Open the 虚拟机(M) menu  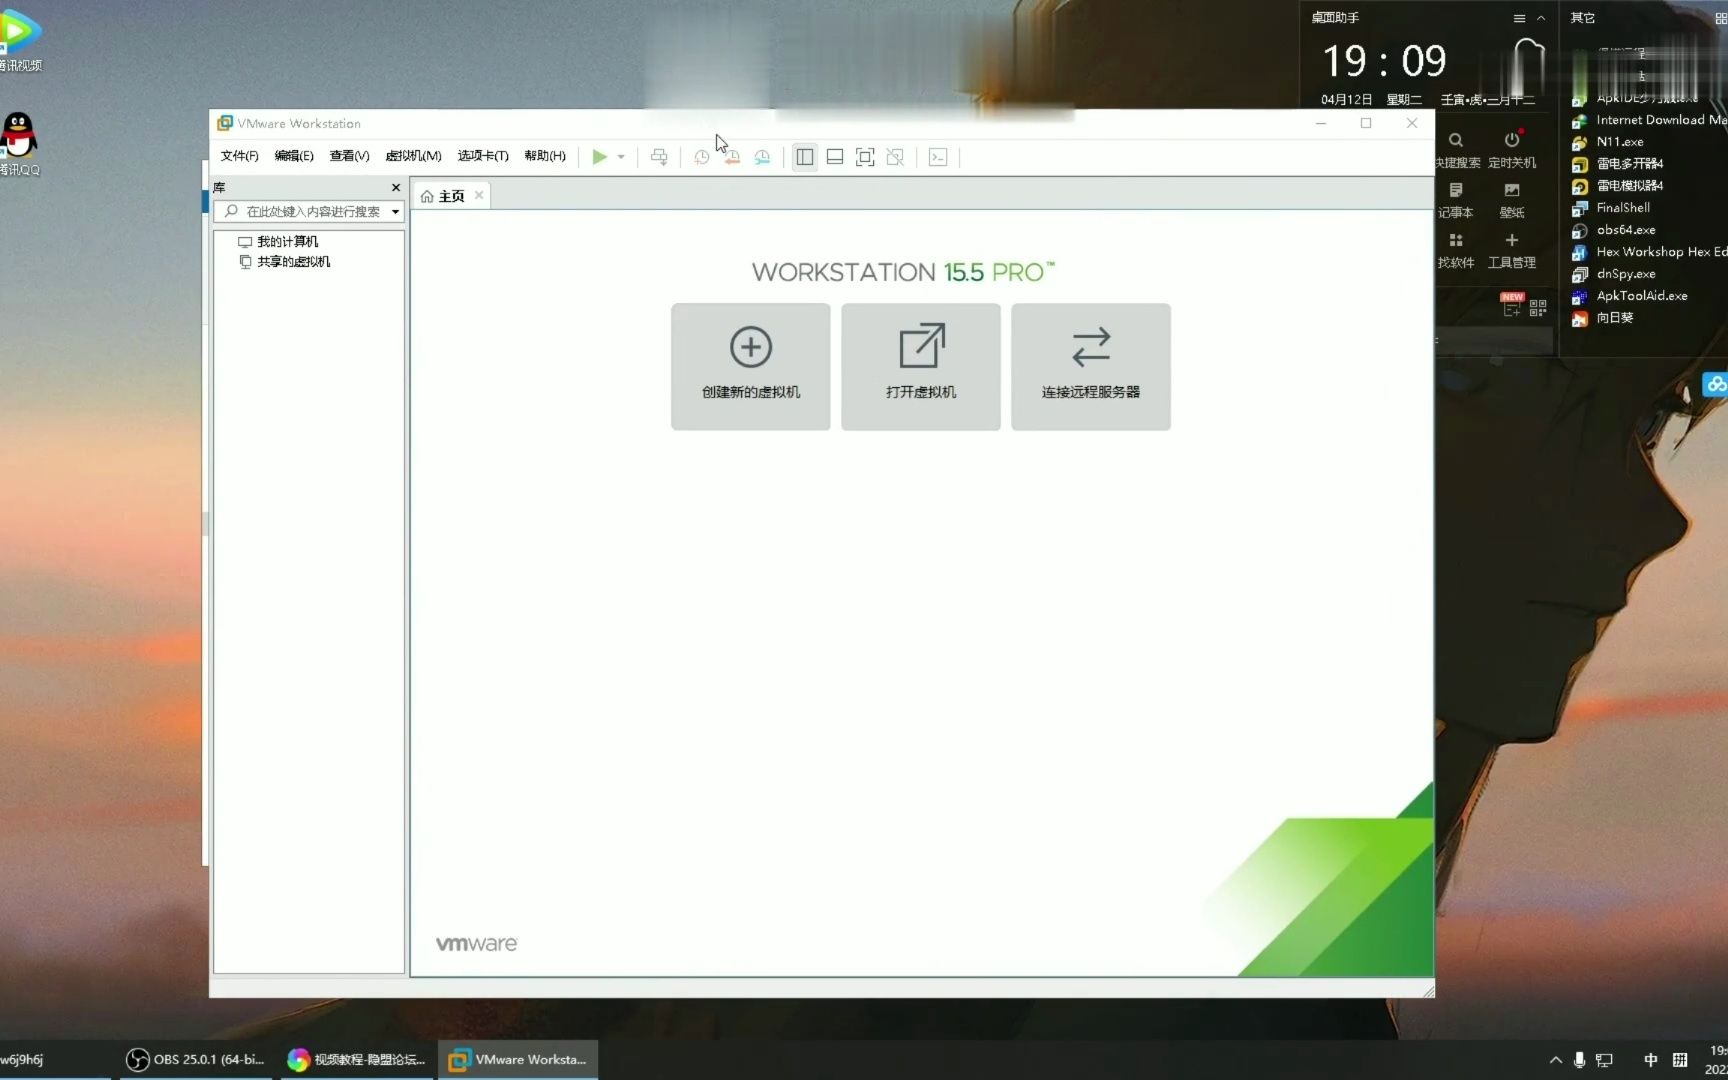coord(413,156)
